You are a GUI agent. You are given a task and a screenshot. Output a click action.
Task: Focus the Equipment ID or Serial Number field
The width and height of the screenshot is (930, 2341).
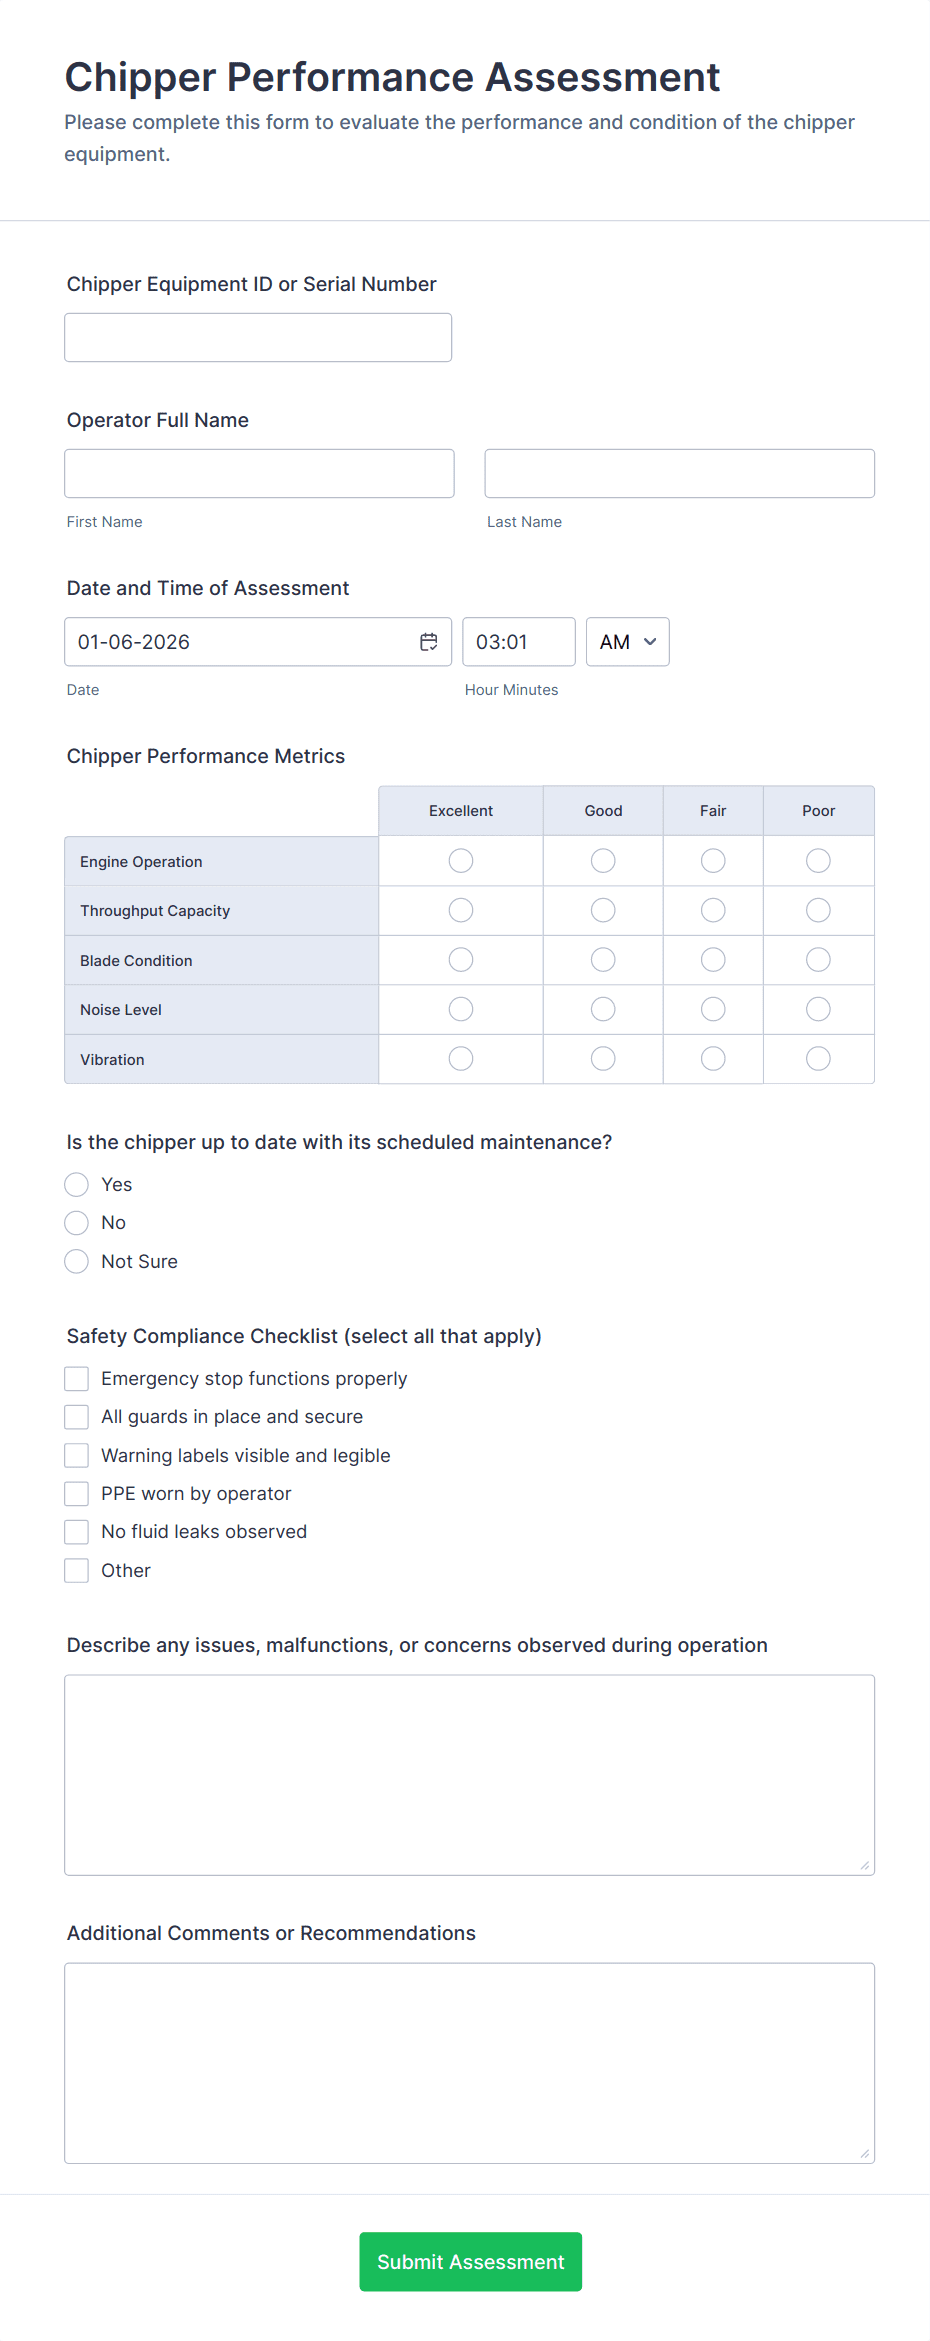point(258,338)
